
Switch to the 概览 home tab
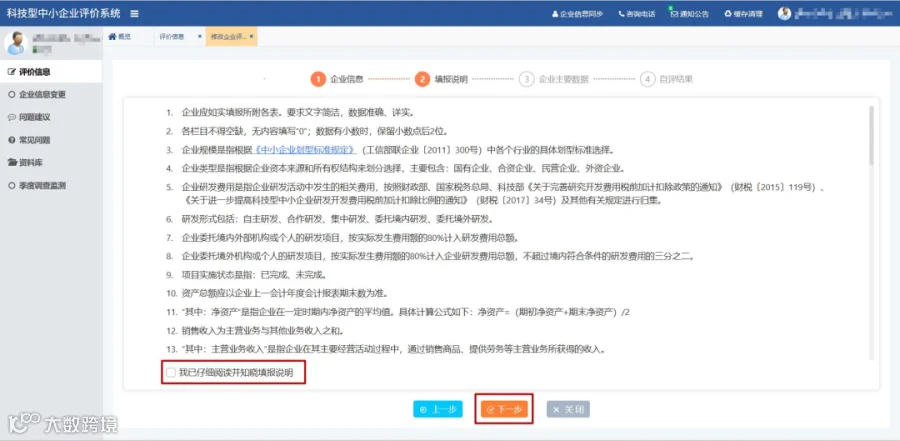pyautogui.click(x=119, y=36)
